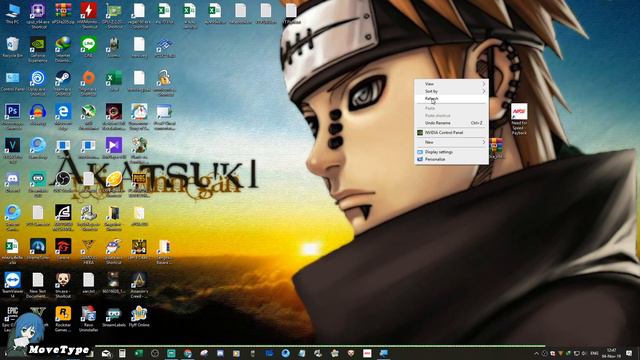Open Calculator from the taskbar

click(122, 353)
